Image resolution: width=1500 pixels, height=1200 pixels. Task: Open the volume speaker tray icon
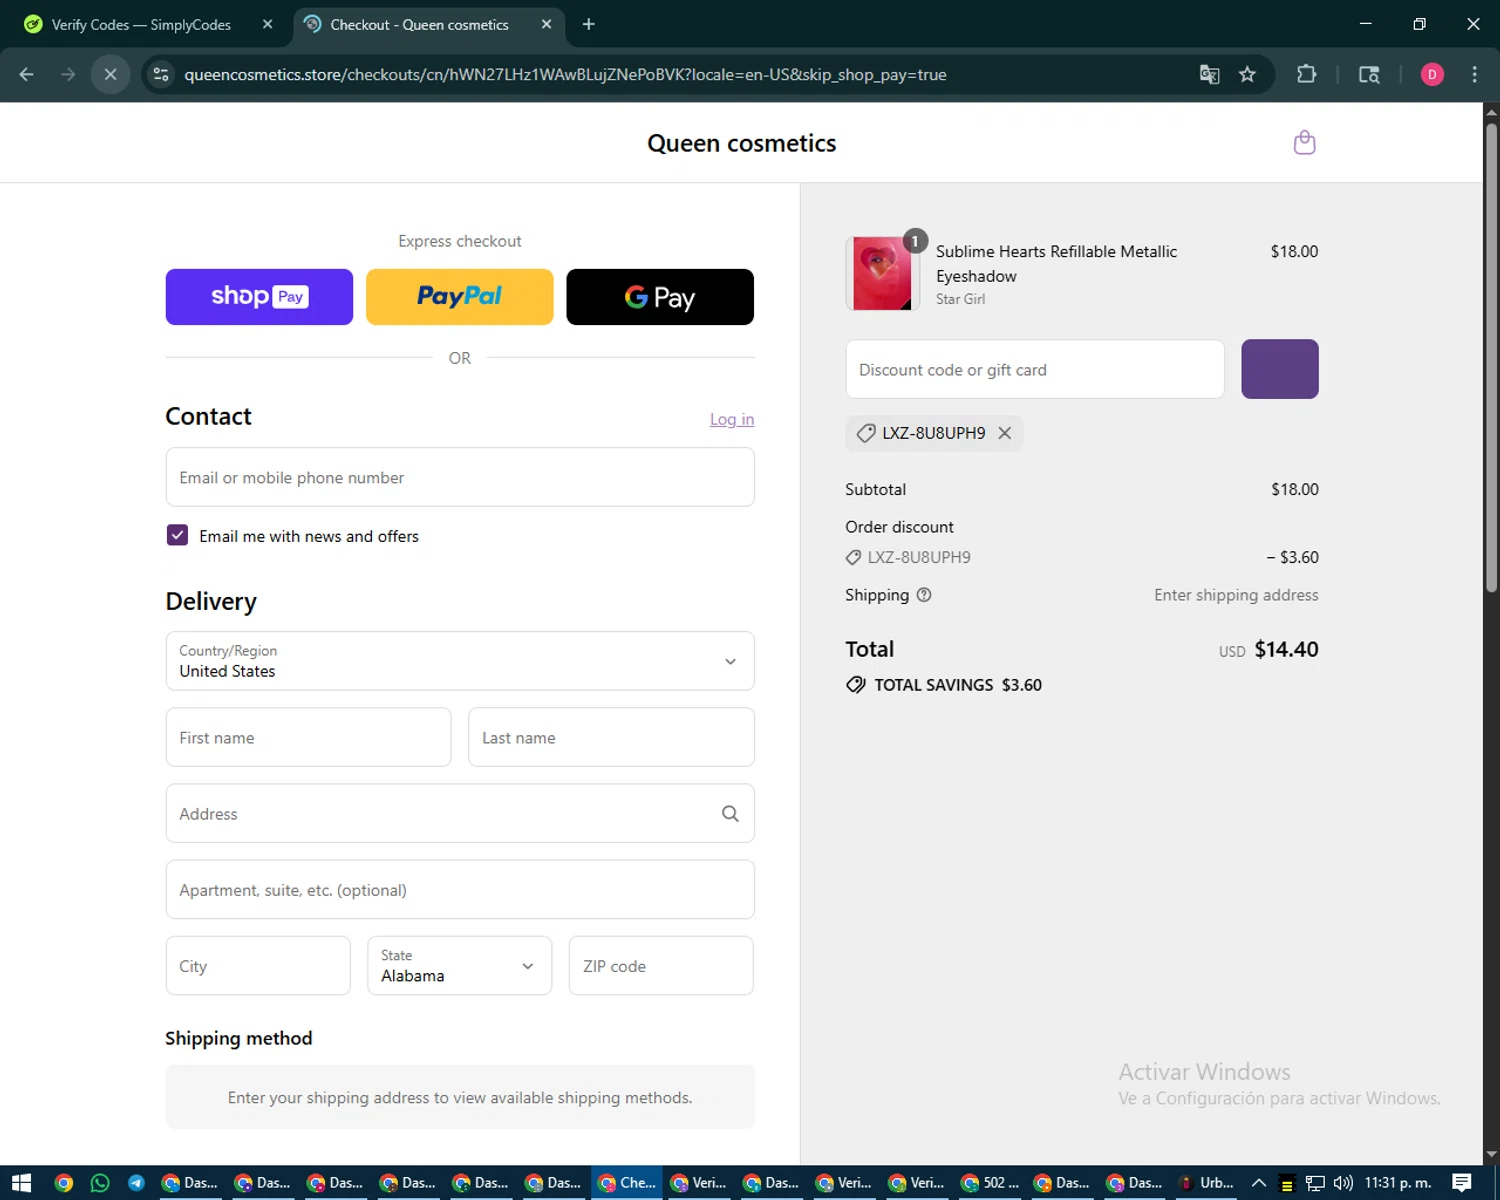click(1343, 1183)
